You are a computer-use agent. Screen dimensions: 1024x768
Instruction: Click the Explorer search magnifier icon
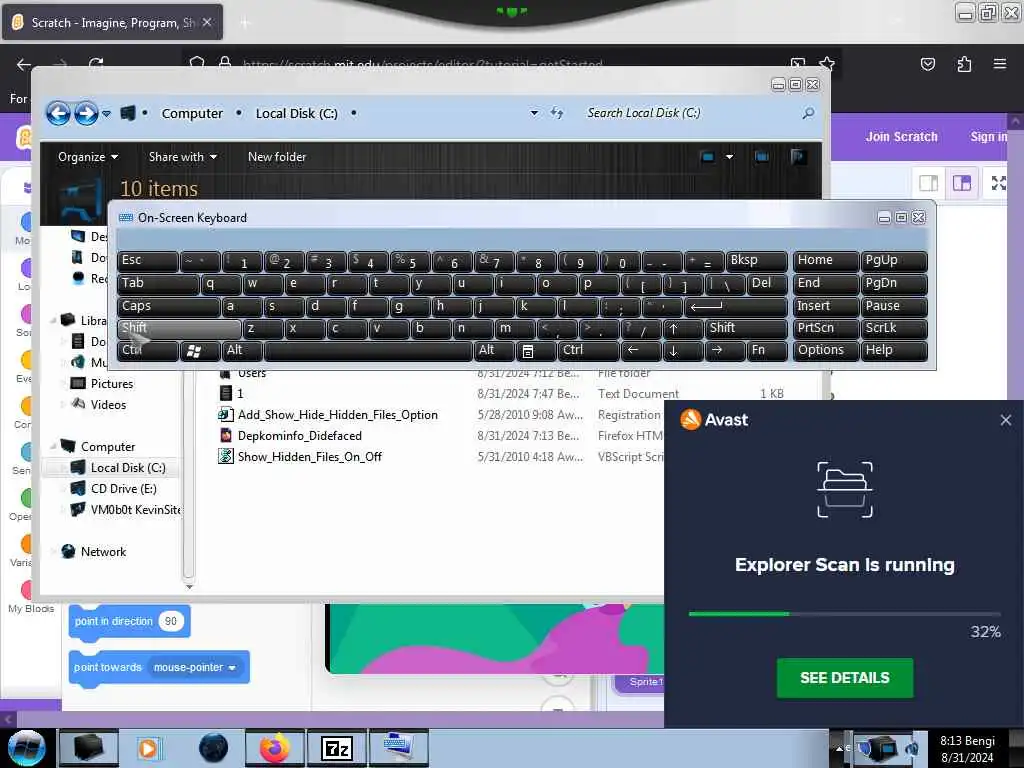pos(808,113)
